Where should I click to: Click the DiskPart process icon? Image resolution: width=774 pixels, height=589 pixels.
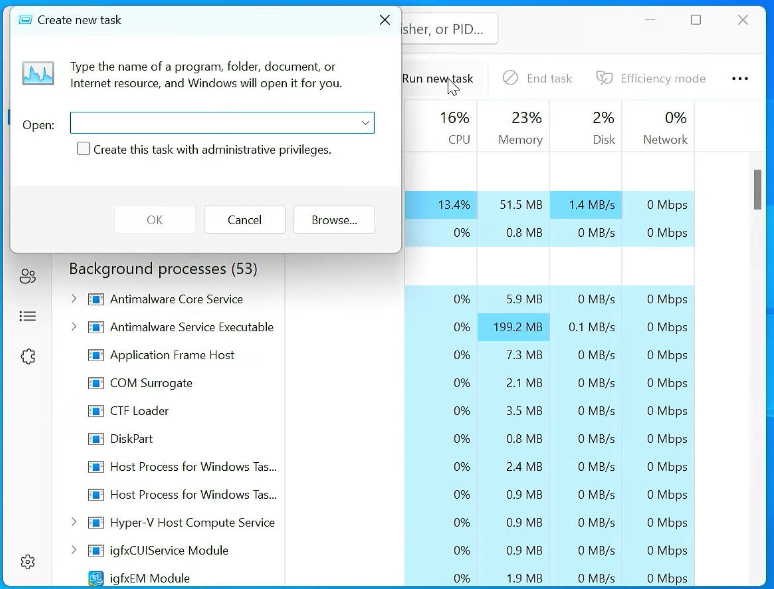pos(96,439)
